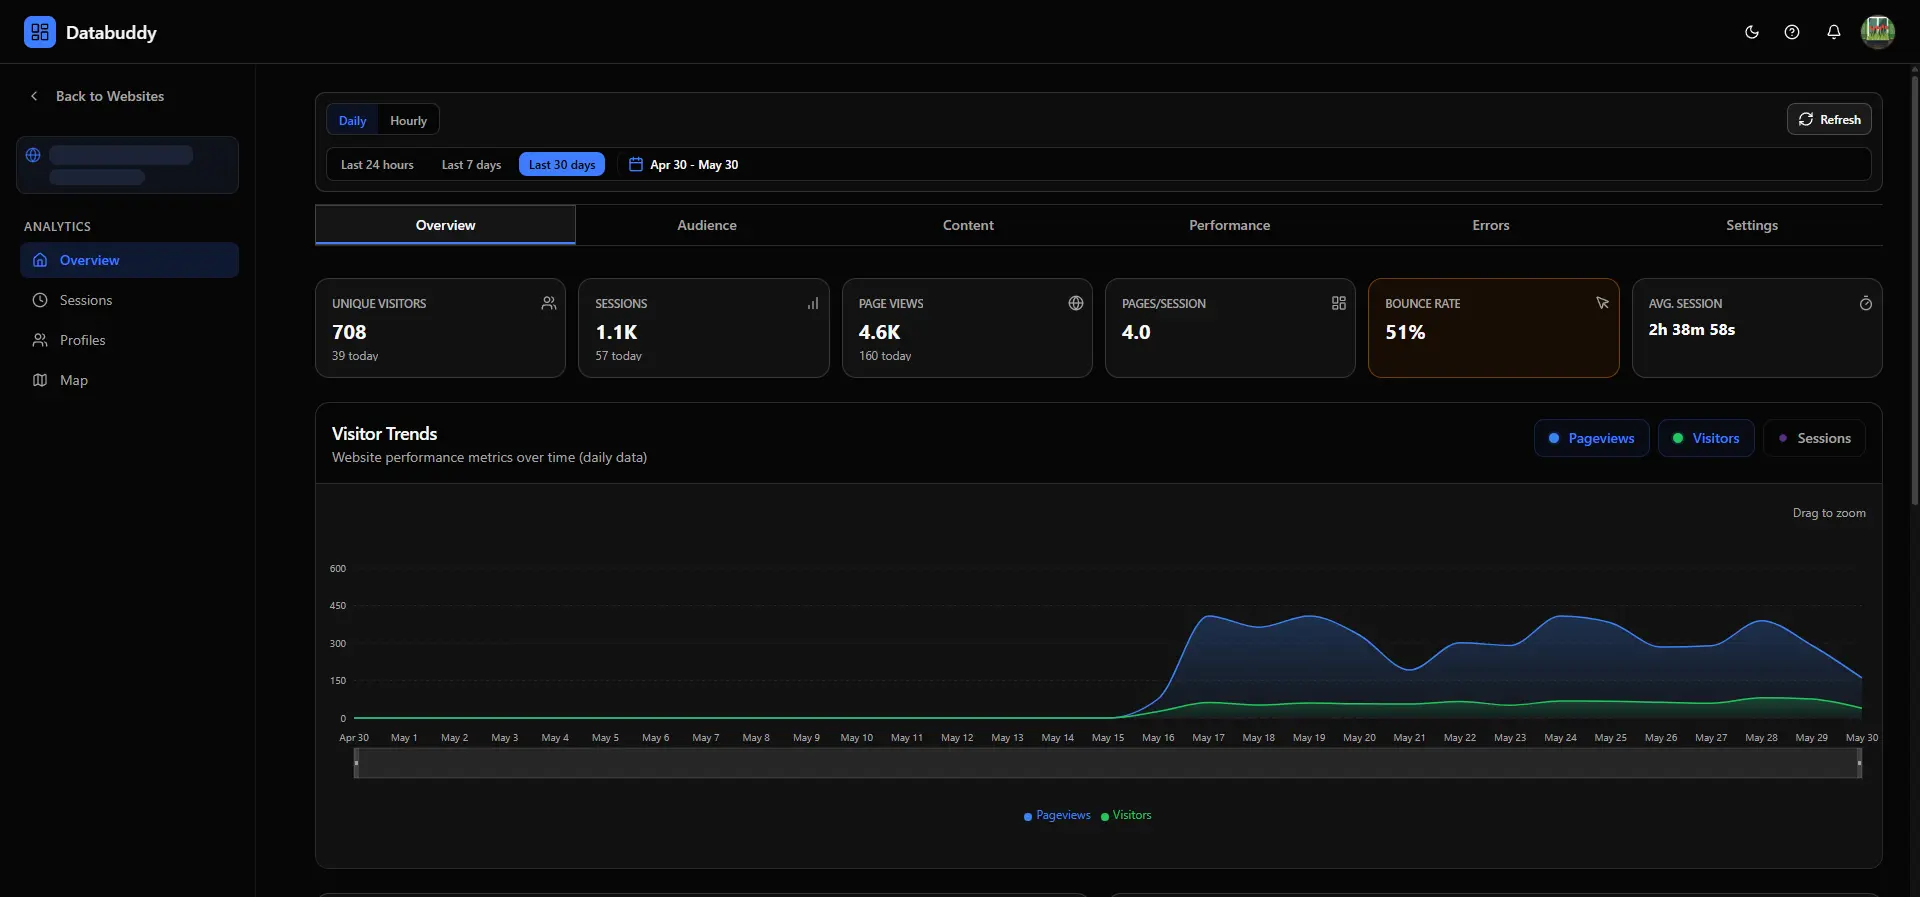Select Last 7 days range

coord(471,164)
